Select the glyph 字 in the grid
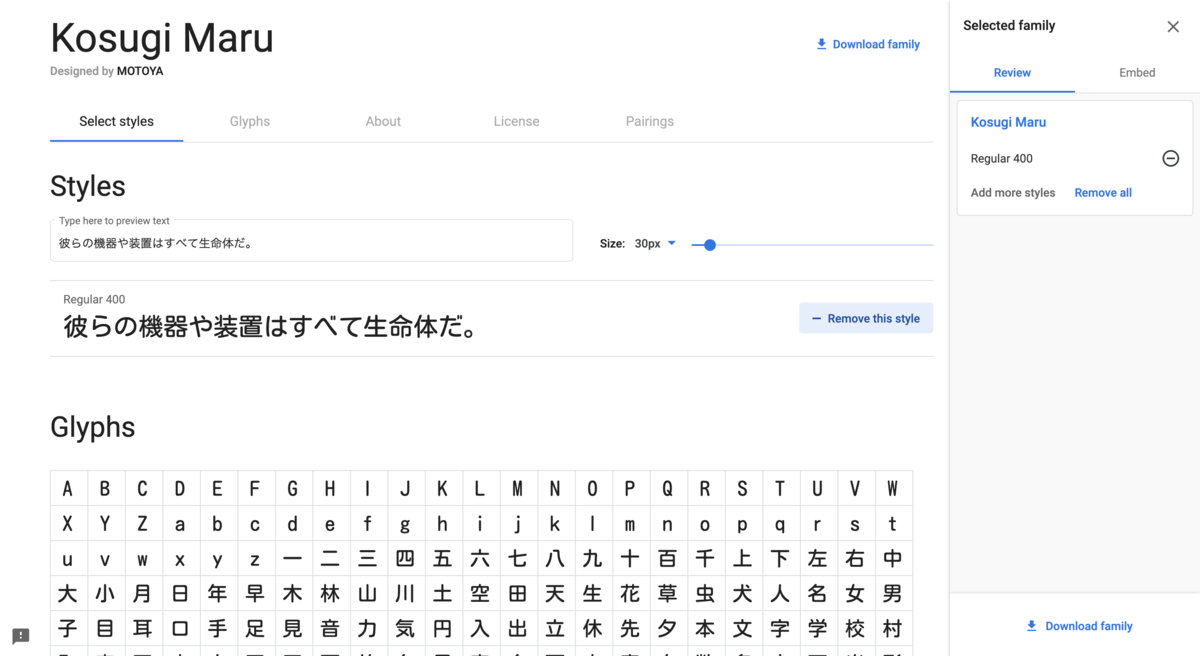This screenshot has height=656, width=1200. click(780, 629)
